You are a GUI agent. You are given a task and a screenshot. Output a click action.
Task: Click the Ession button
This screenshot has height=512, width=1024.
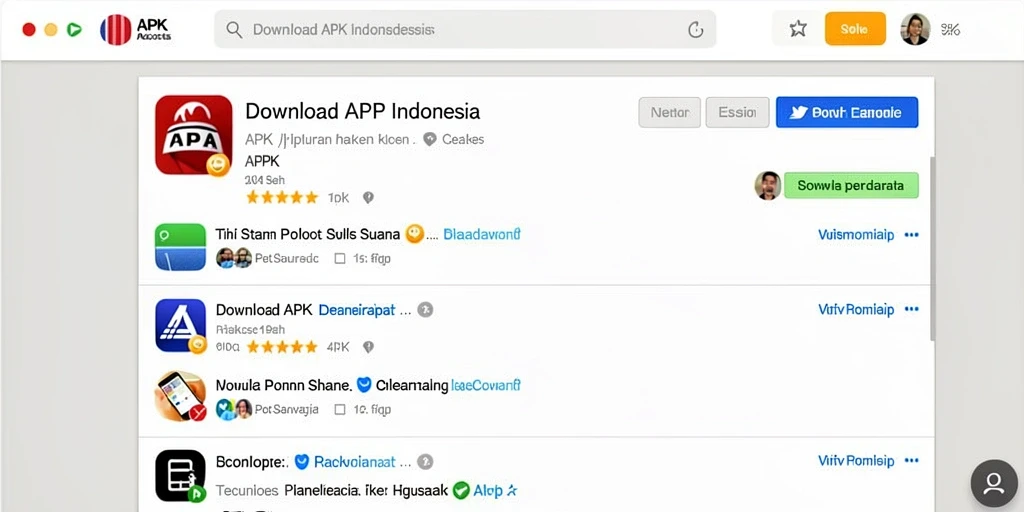pos(737,112)
